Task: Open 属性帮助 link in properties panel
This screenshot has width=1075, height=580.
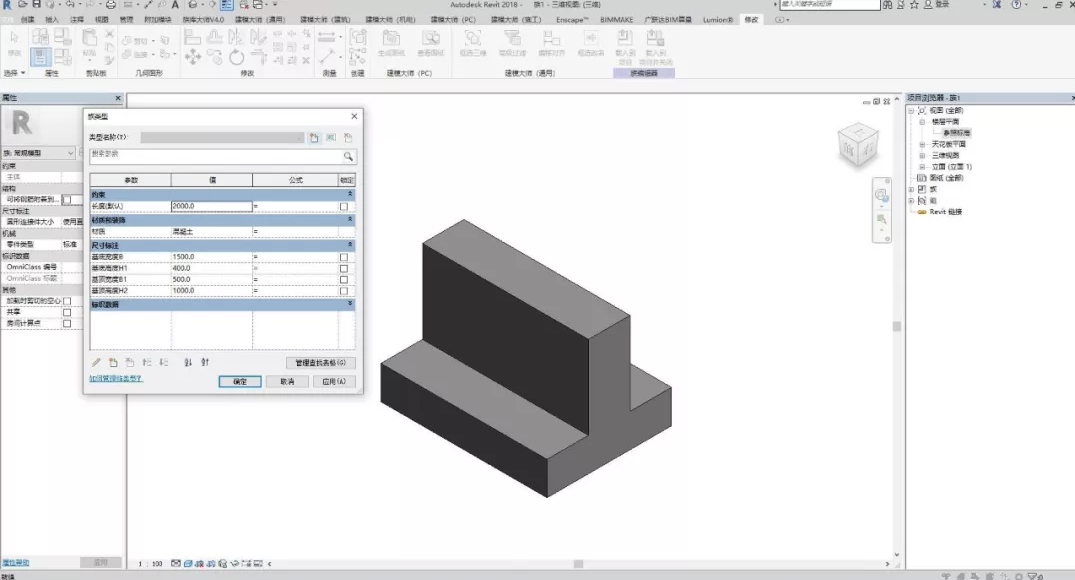Action: 16,562
